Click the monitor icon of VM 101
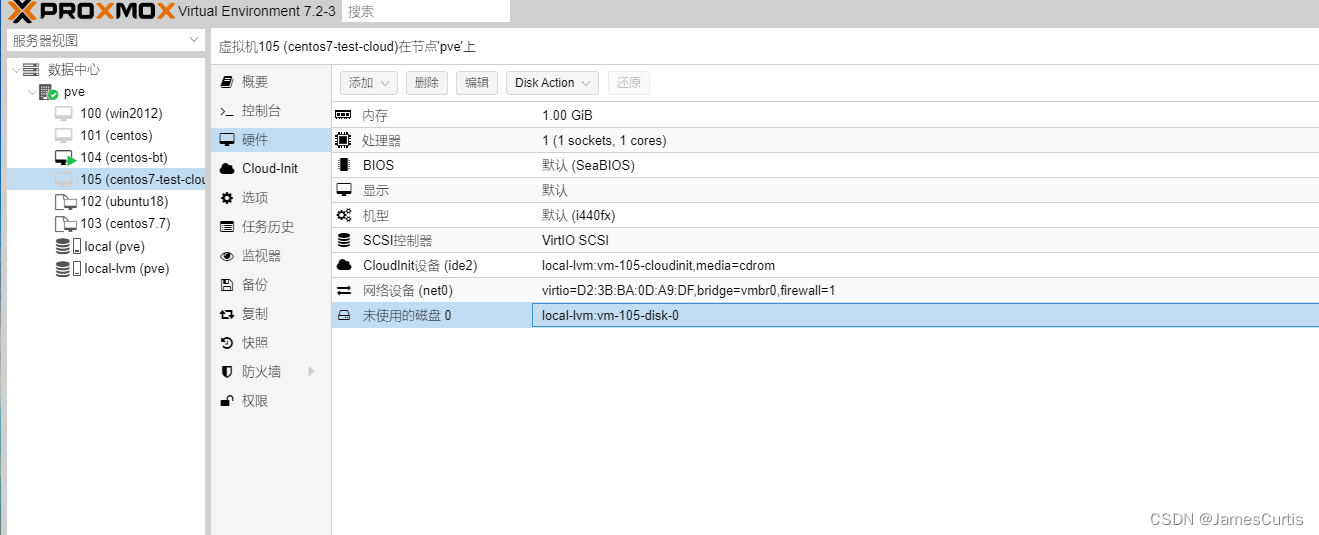The width and height of the screenshot is (1319, 535). [x=64, y=136]
